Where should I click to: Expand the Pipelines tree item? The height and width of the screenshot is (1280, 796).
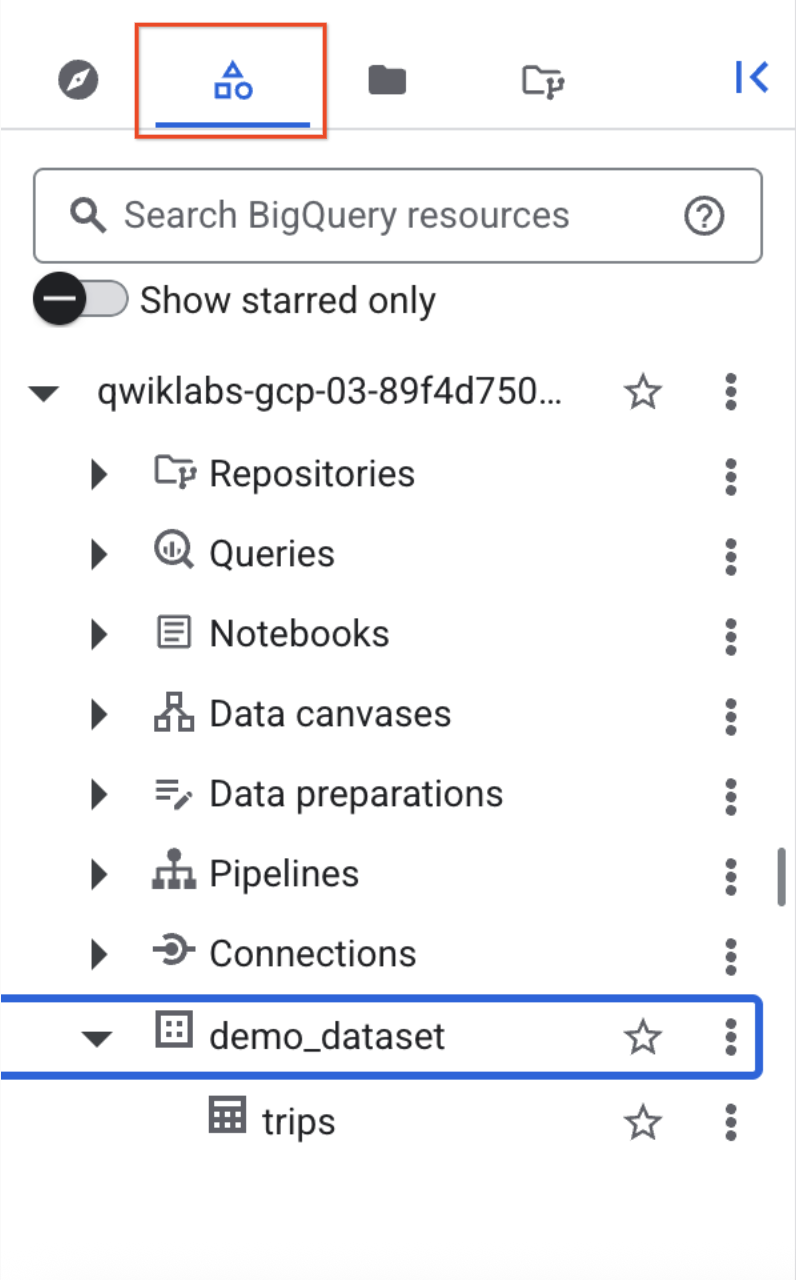[x=99, y=873]
